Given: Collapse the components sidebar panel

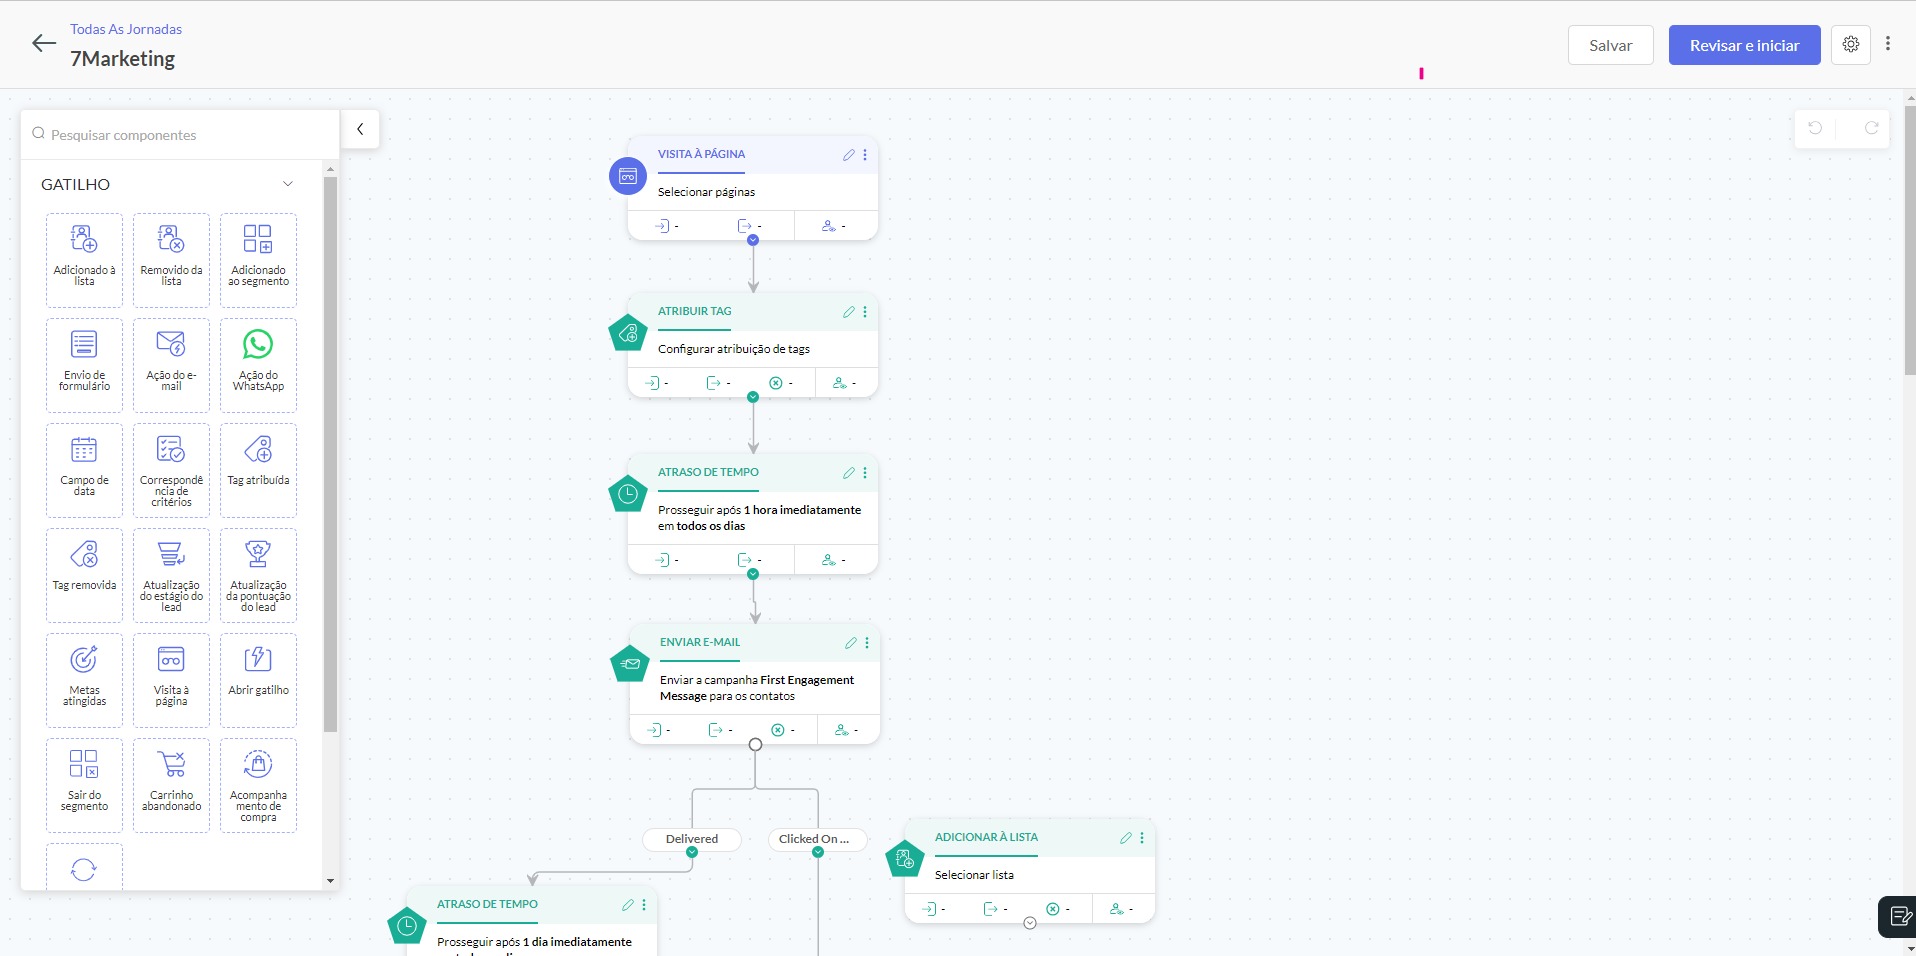Looking at the screenshot, I should point(360,129).
